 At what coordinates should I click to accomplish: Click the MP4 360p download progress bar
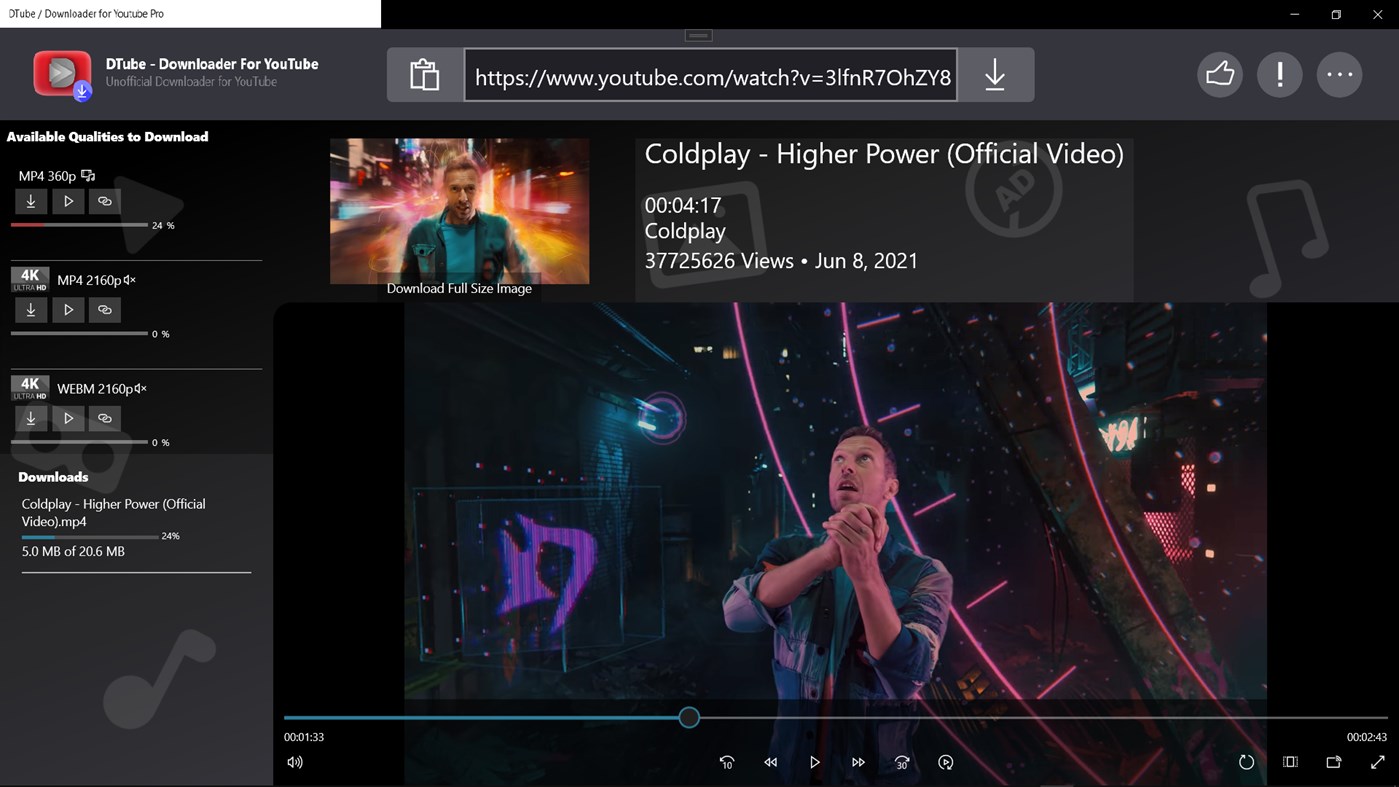(79, 225)
